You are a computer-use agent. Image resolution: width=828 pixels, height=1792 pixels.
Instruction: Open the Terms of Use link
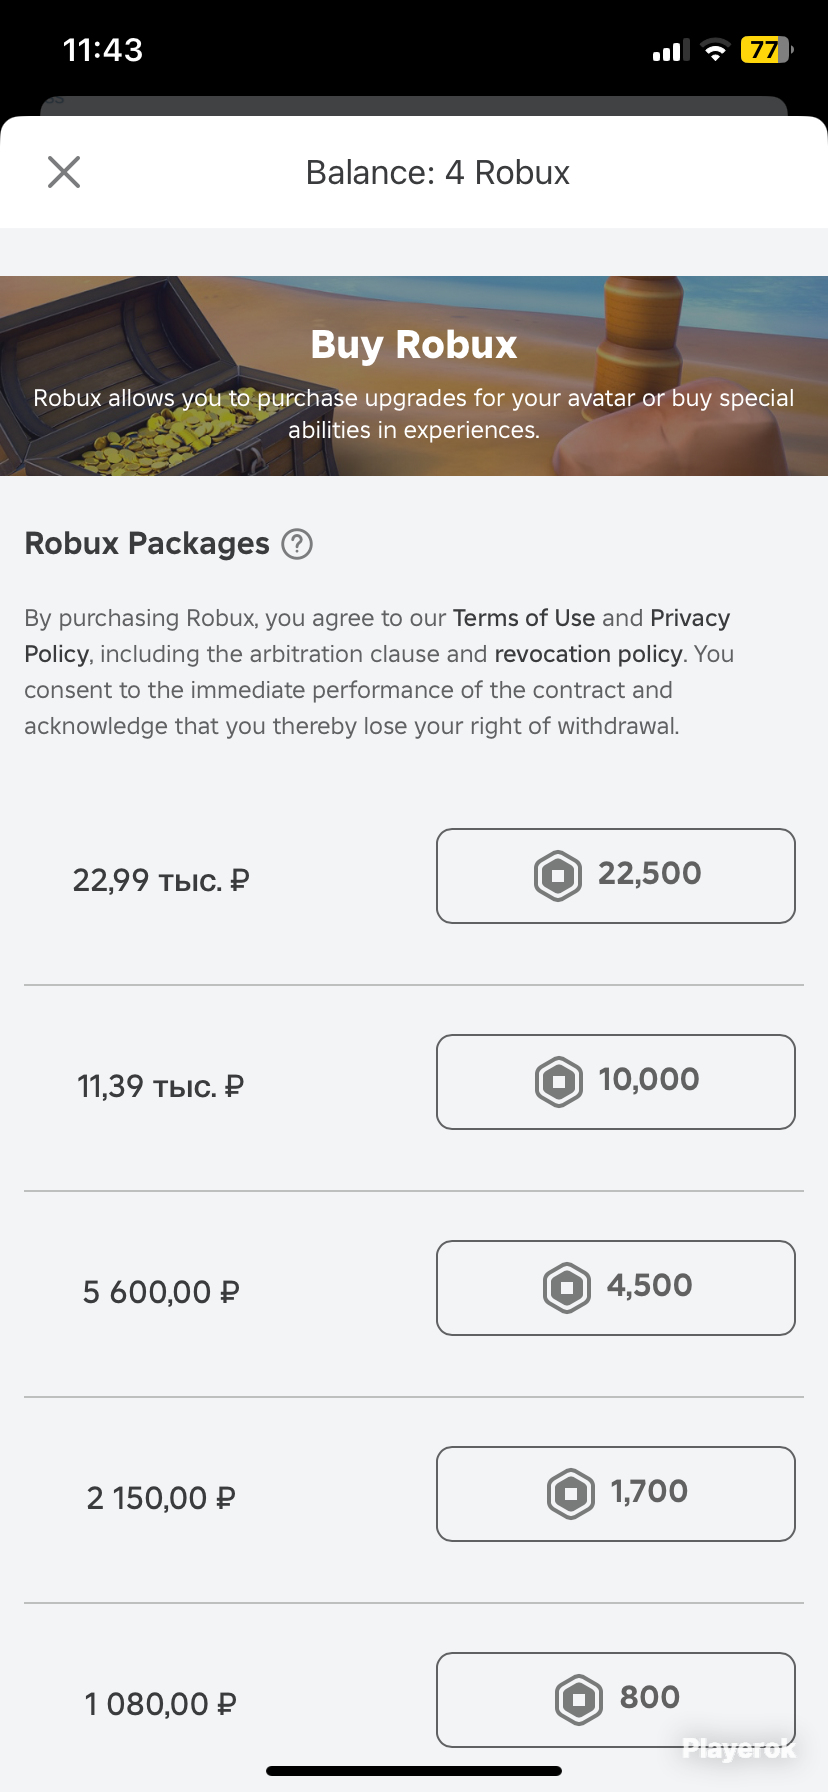point(524,618)
